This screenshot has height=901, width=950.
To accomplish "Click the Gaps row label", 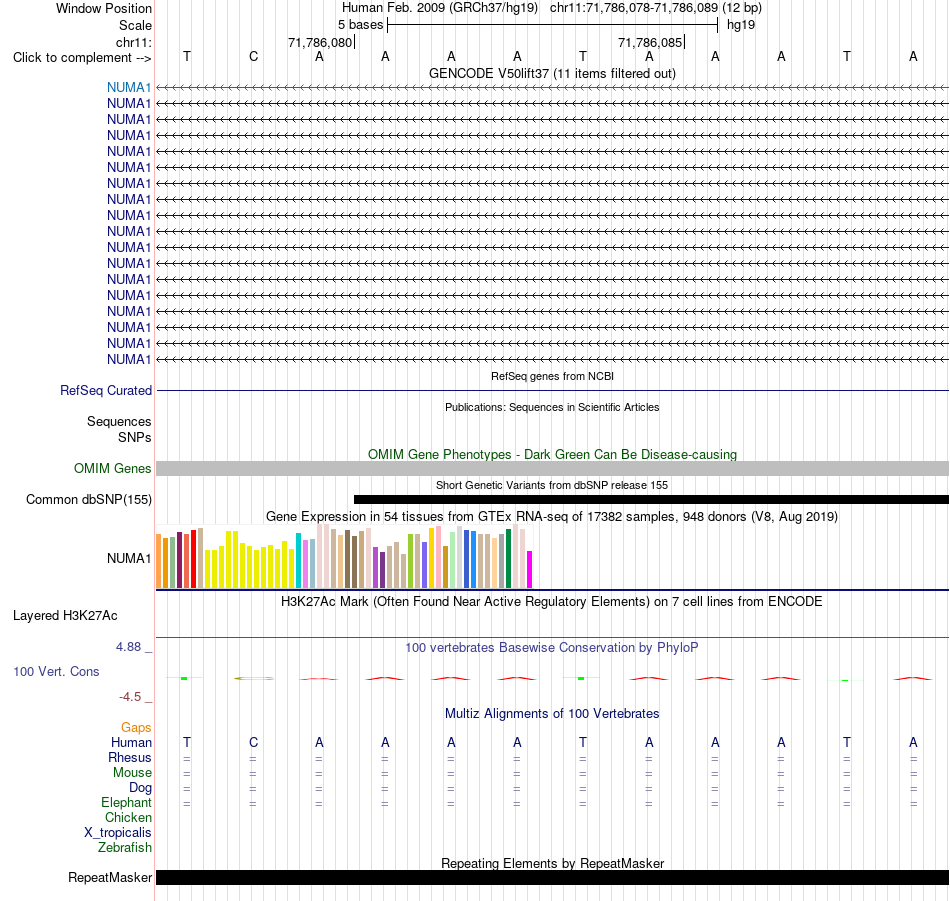I will point(136,727).
